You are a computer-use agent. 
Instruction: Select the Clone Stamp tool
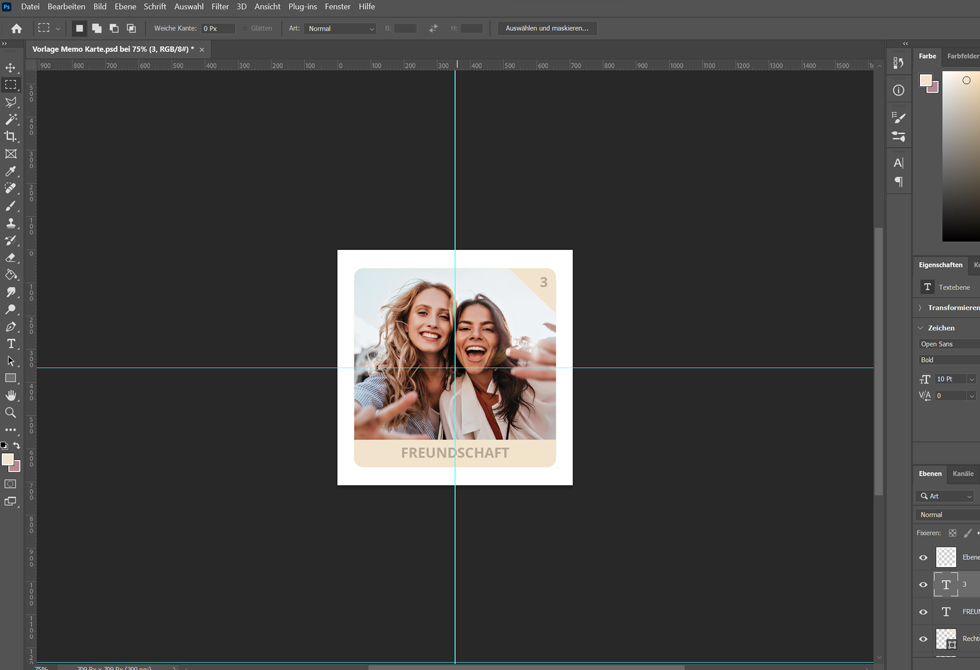tap(11, 223)
